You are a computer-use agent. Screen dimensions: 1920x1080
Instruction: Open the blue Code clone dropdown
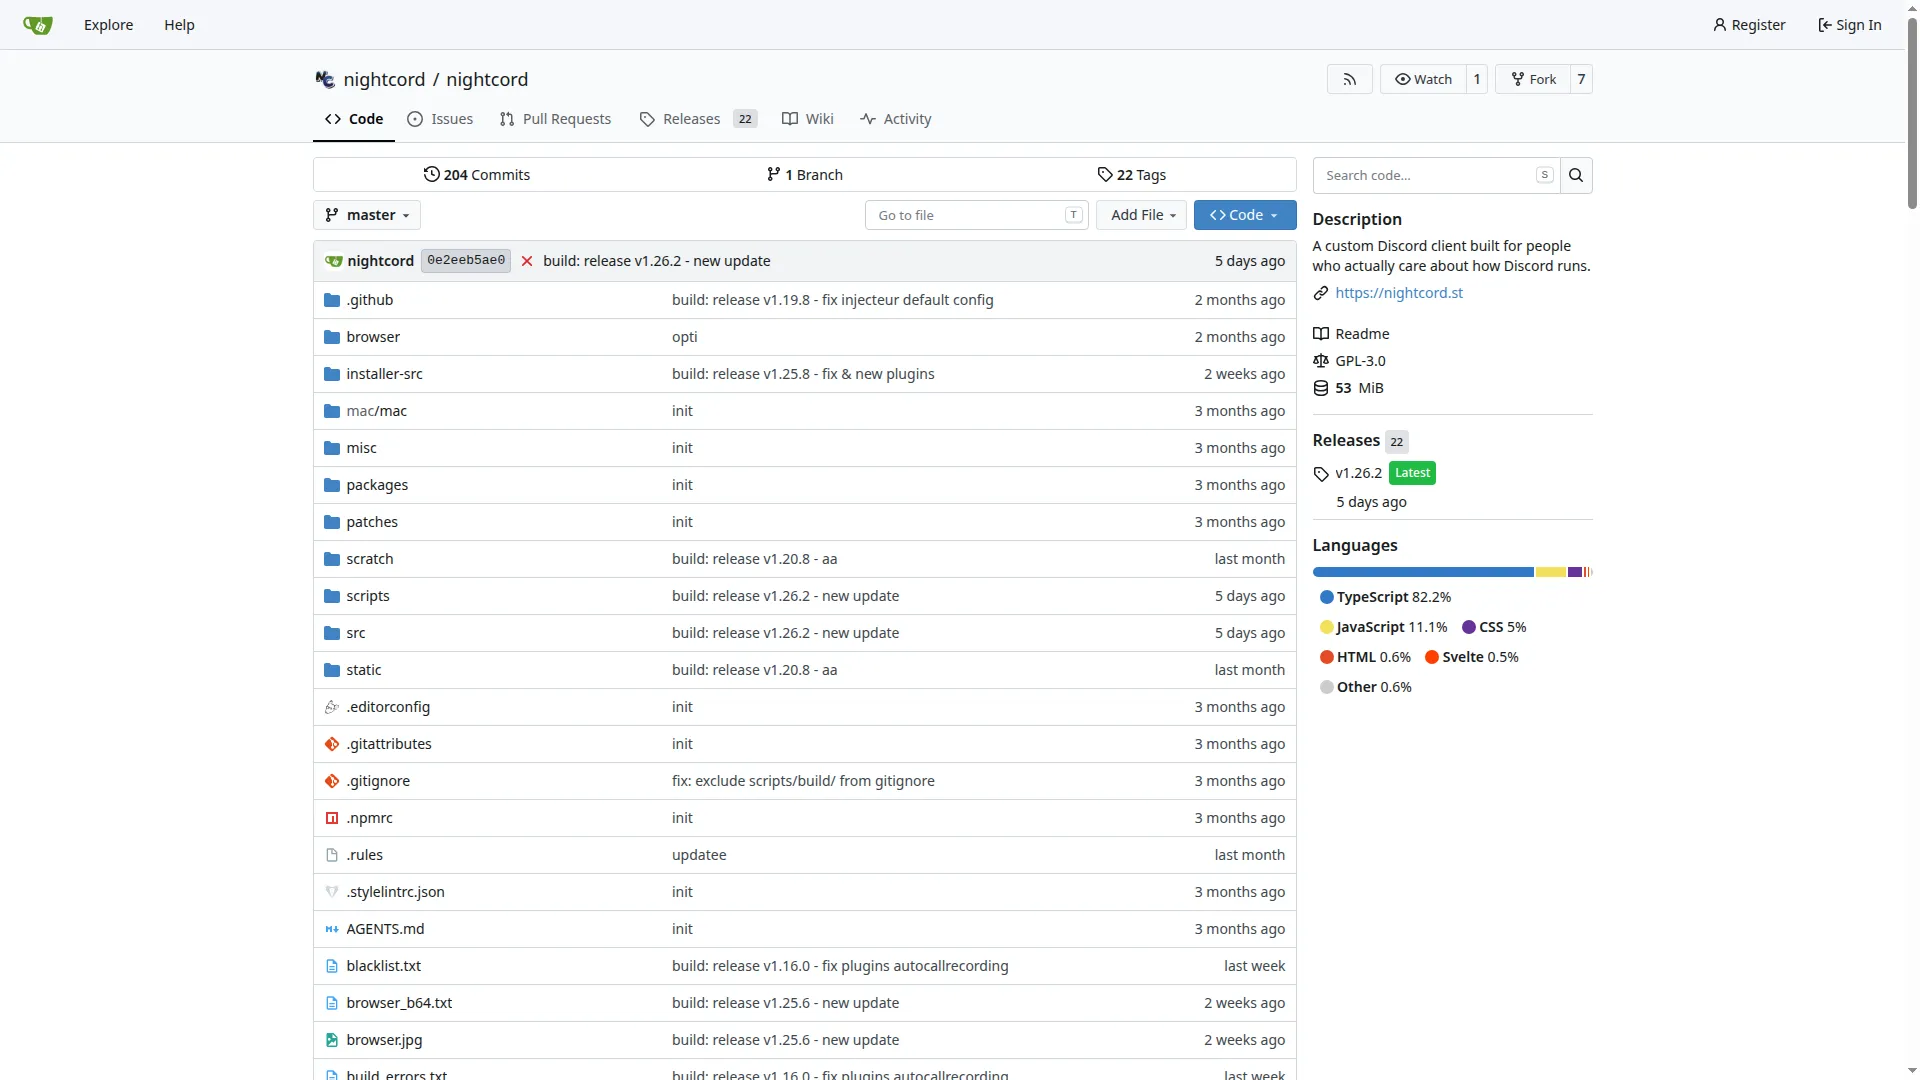(x=1245, y=215)
